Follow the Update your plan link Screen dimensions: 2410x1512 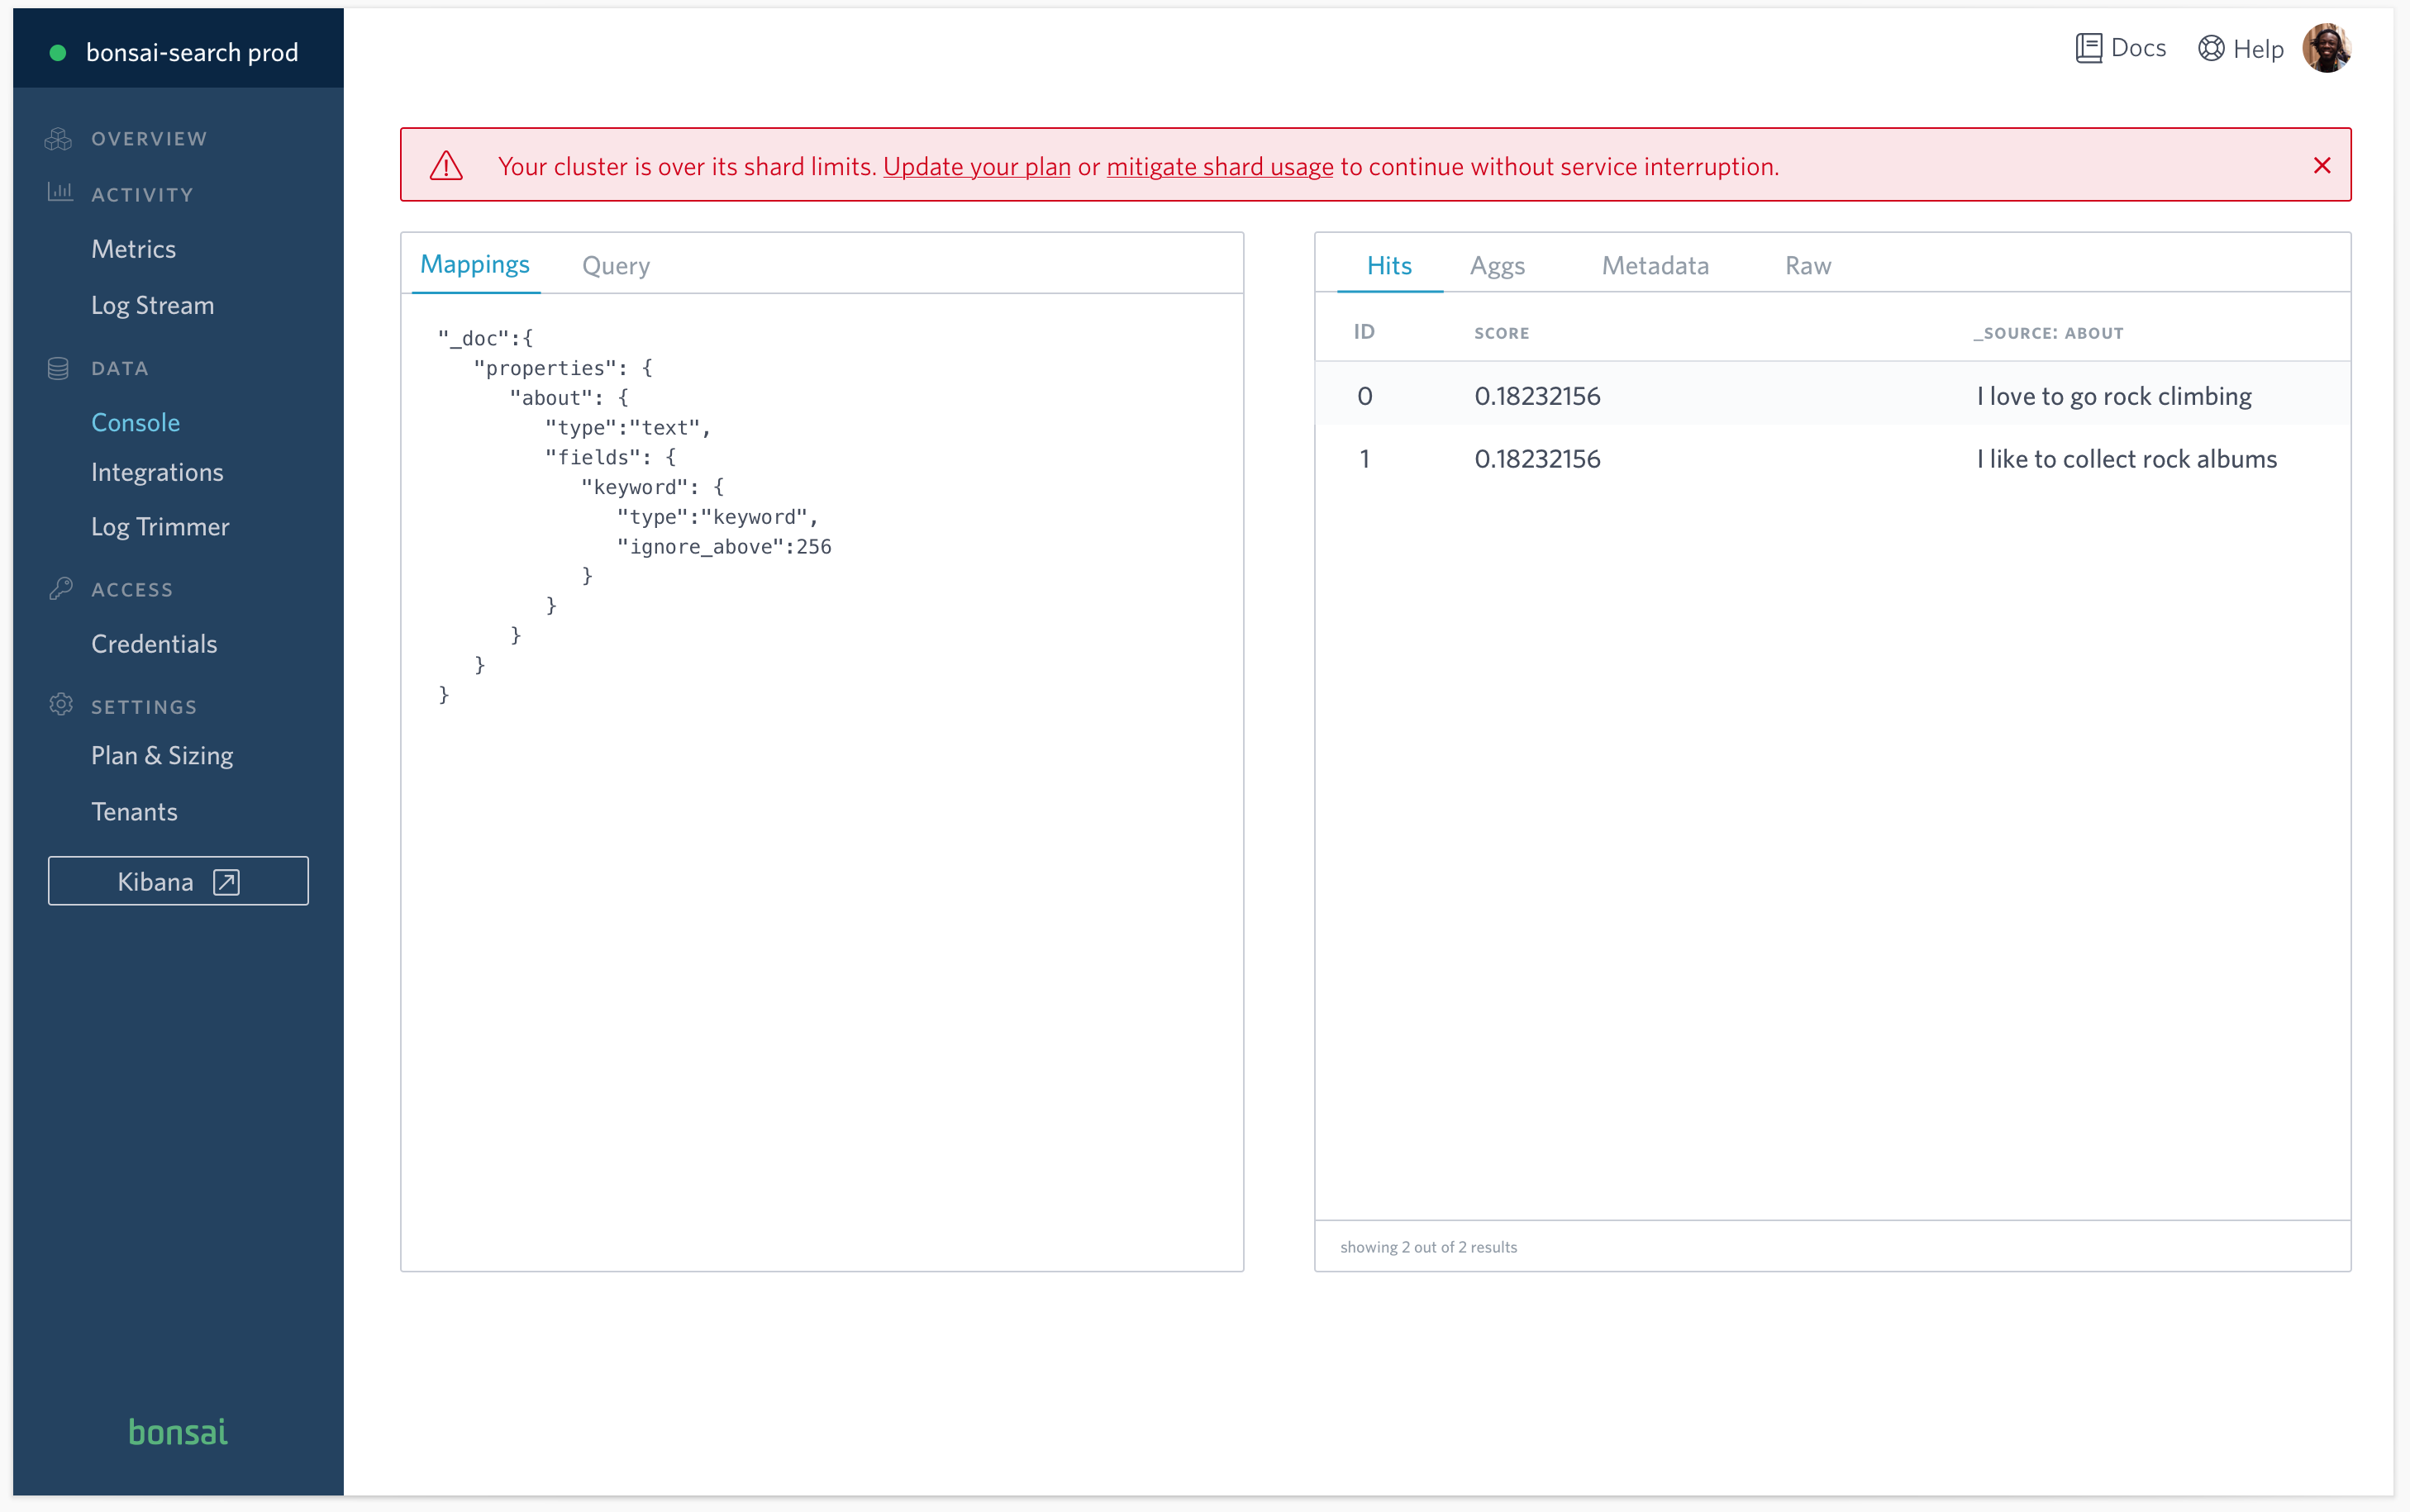(x=977, y=166)
